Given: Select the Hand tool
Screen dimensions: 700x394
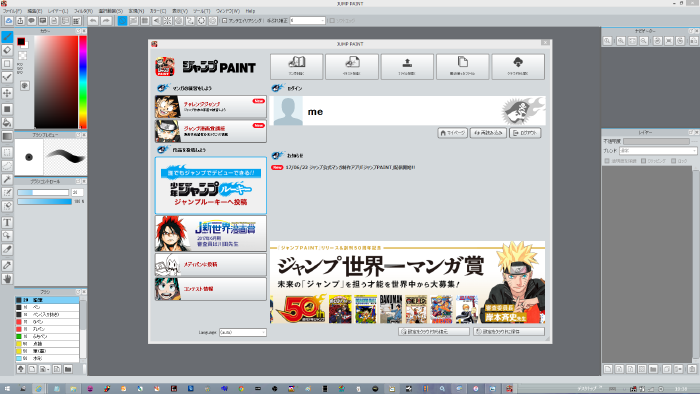Looking at the screenshot, I should [x=7, y=279].
